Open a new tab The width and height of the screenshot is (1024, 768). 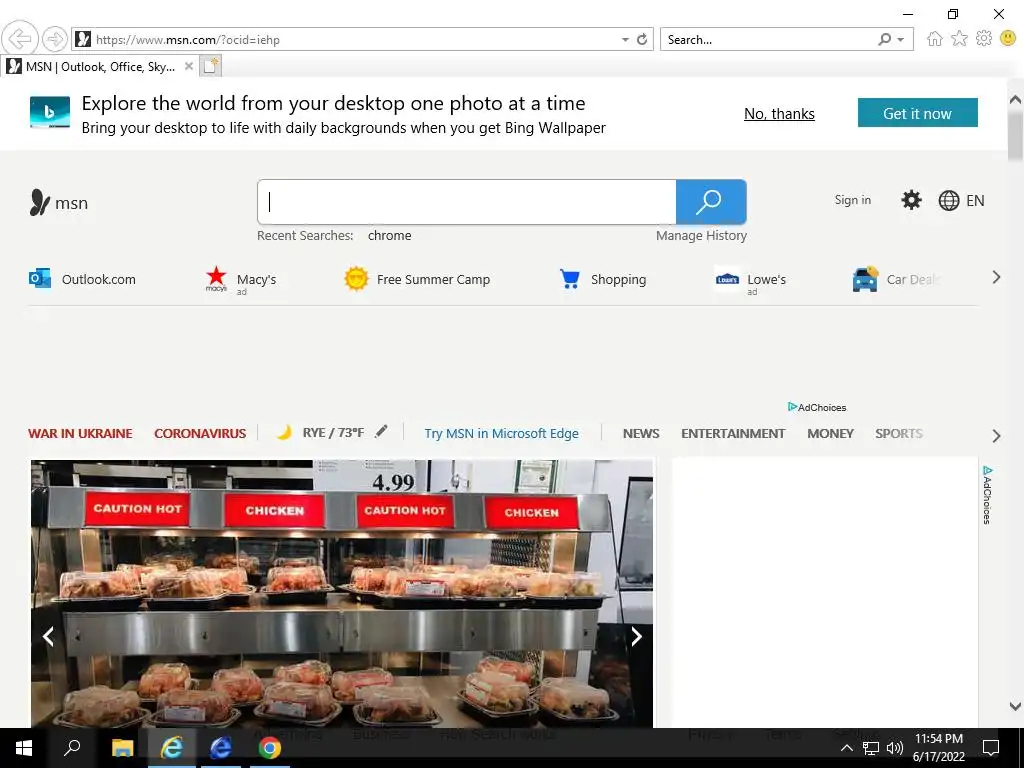click(210, 66)
